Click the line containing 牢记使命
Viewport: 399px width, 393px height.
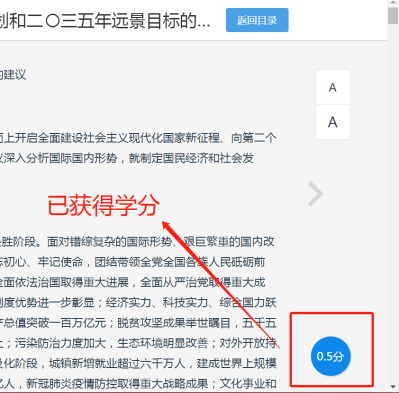[133, 262]
